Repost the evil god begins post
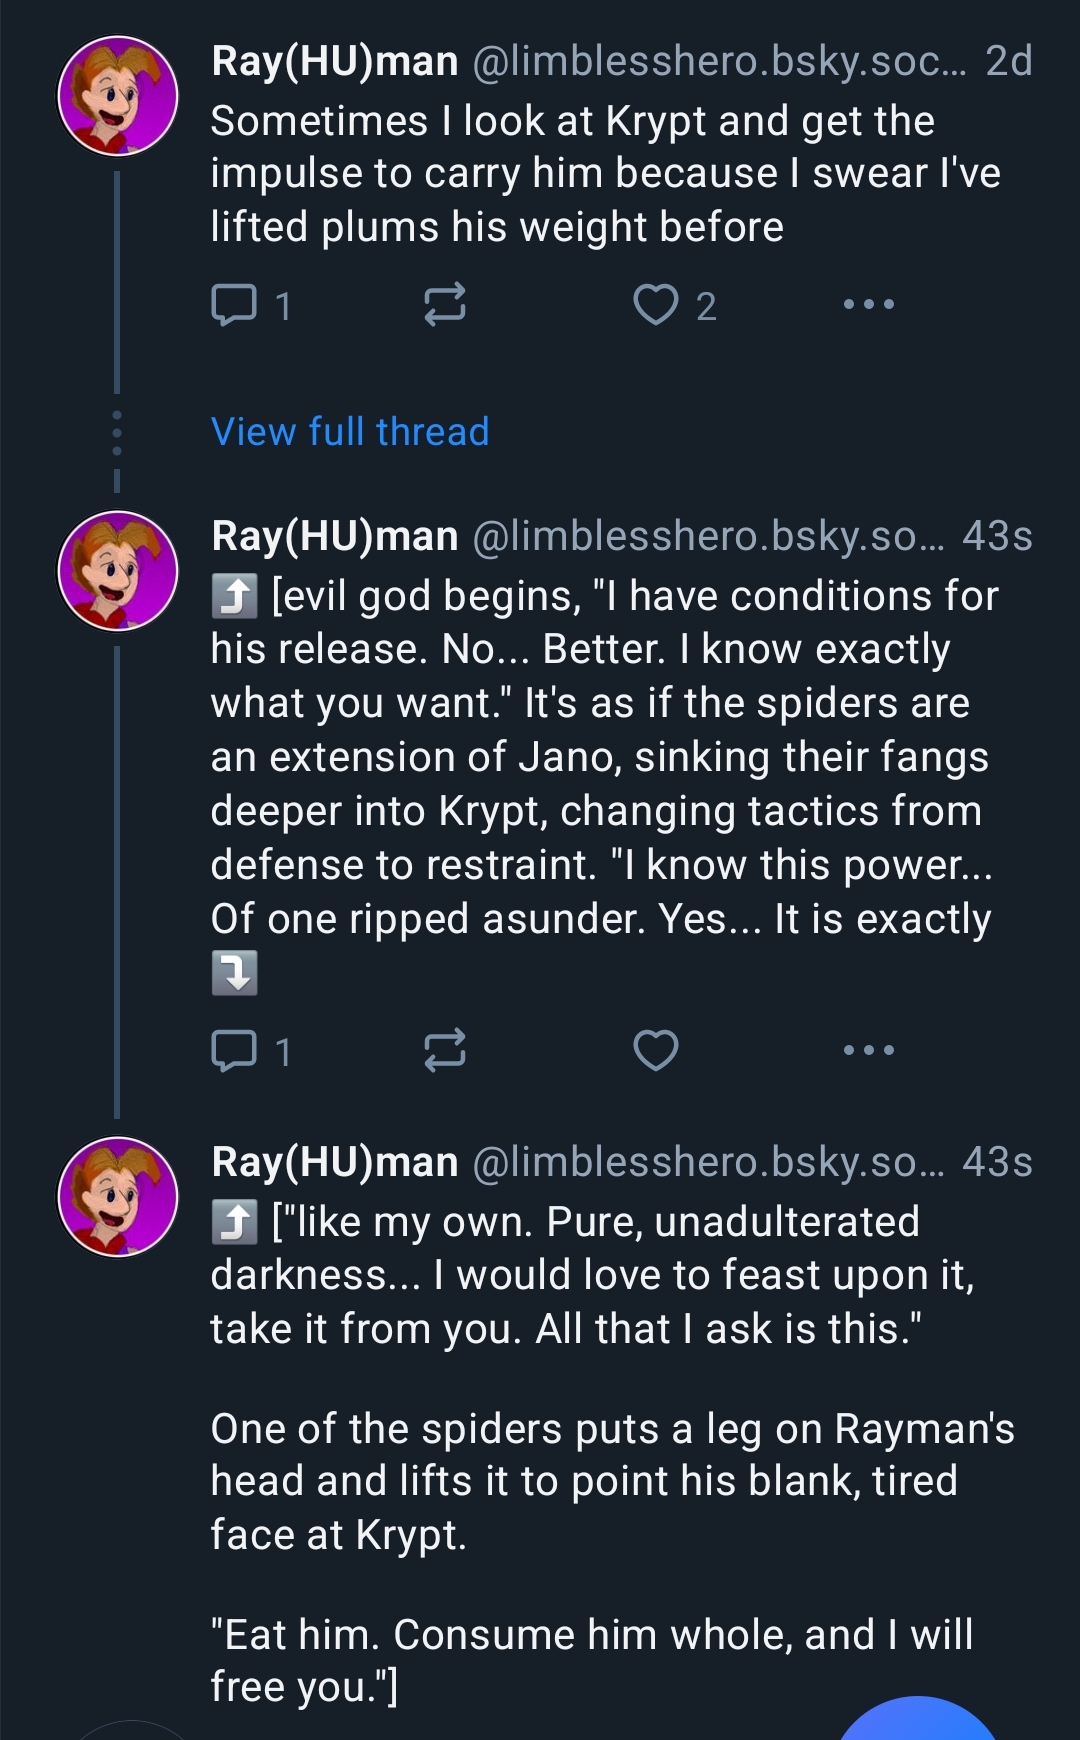This screenshot has width=1080, height=1740. click(x=444, y=1051)
